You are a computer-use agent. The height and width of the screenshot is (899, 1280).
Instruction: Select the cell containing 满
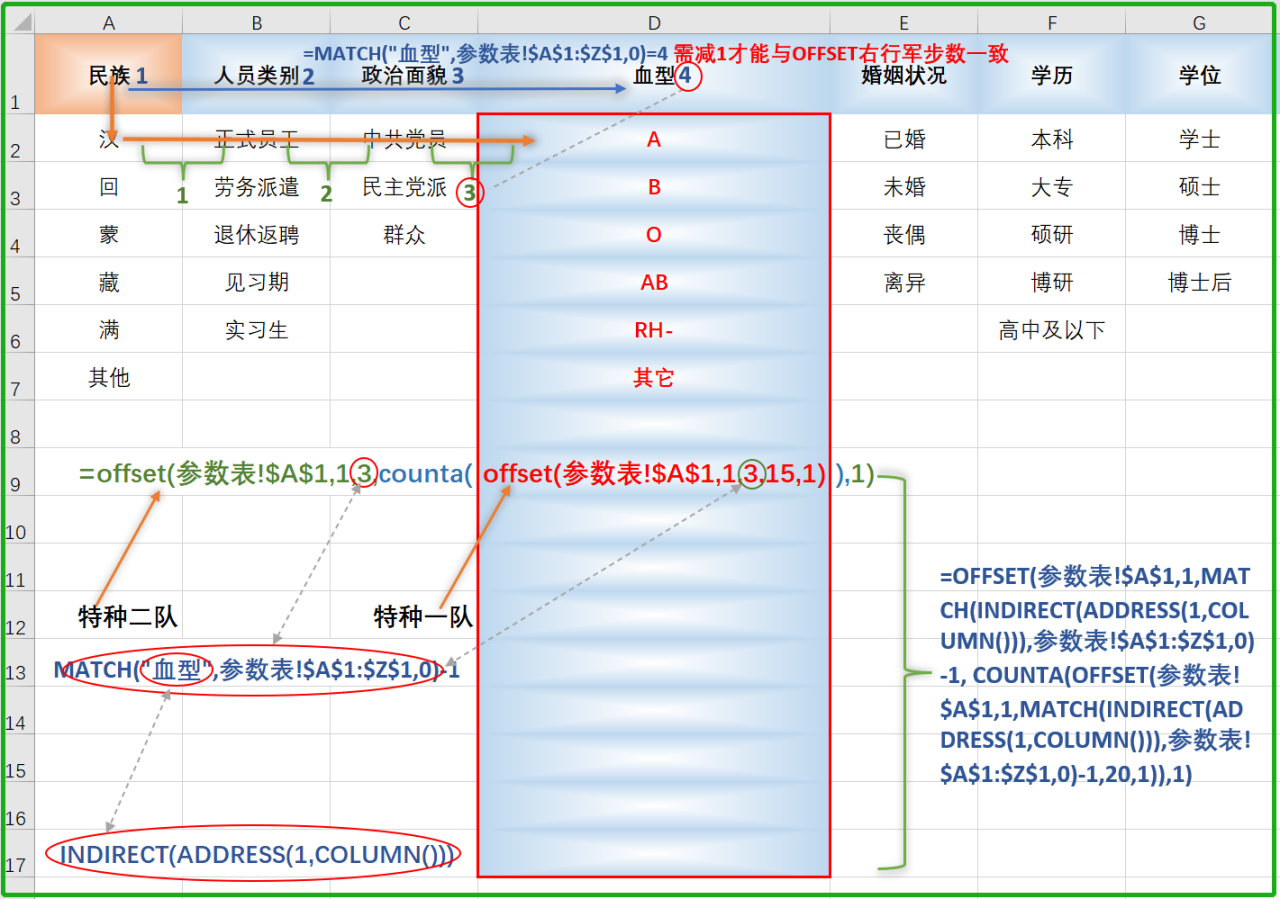click(x=108, y=329)
